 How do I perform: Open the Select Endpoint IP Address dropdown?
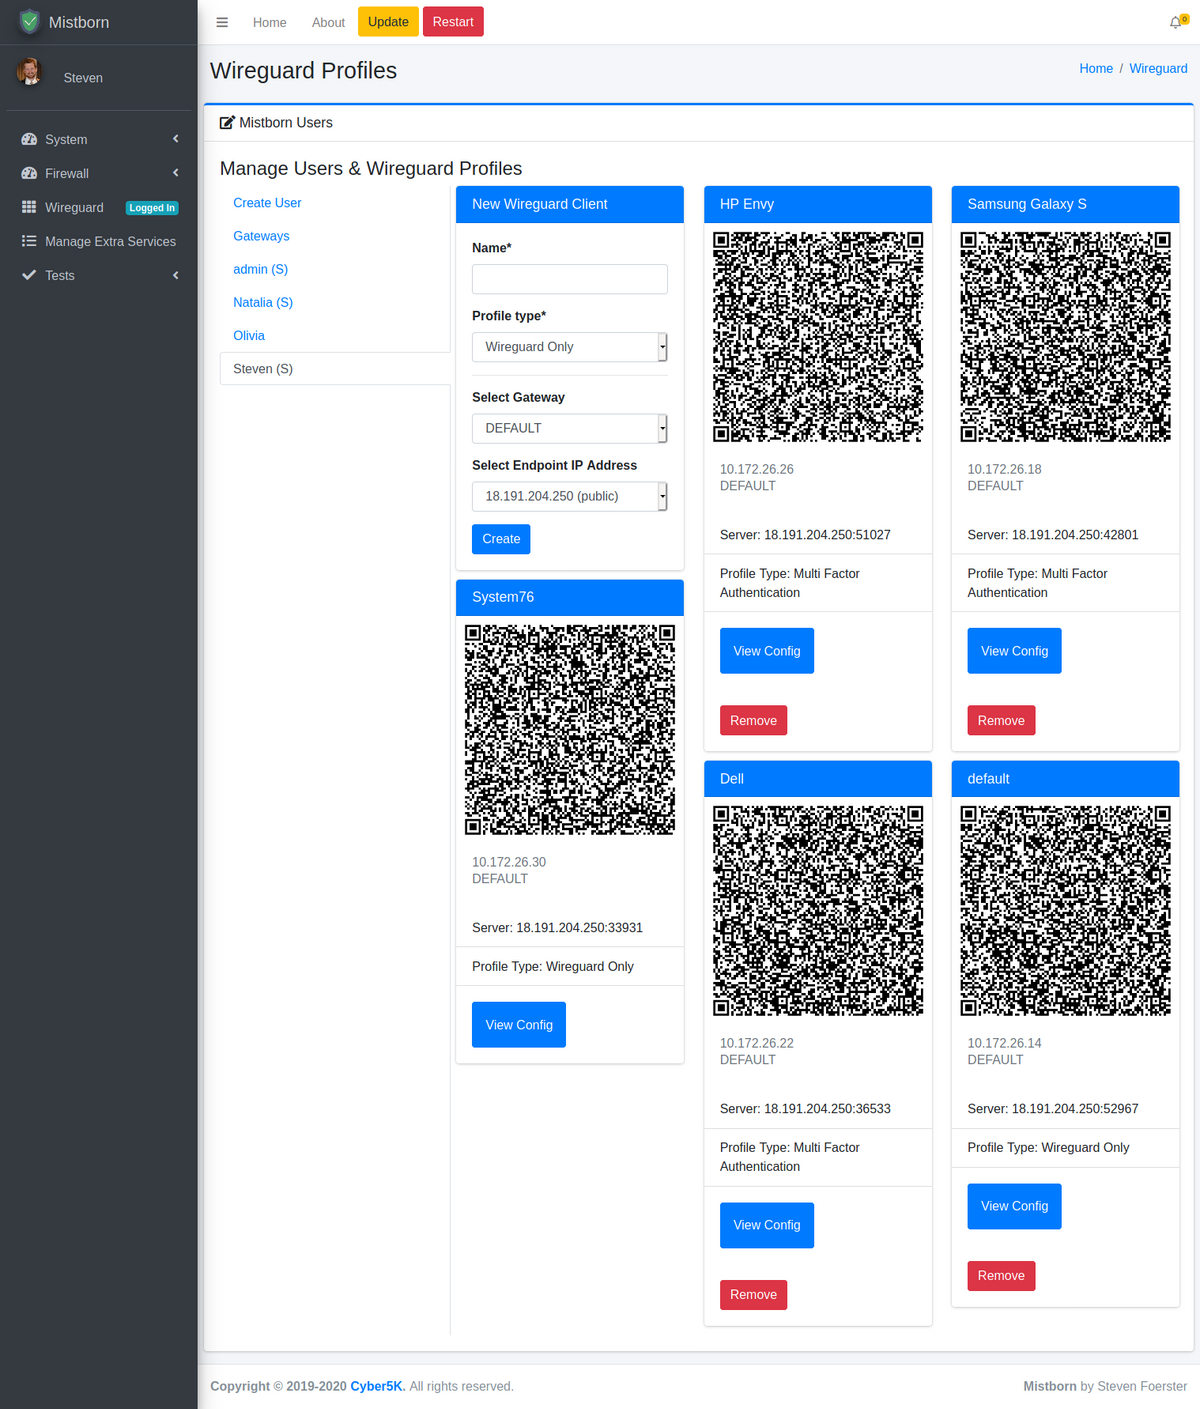(x=570, y=496)
